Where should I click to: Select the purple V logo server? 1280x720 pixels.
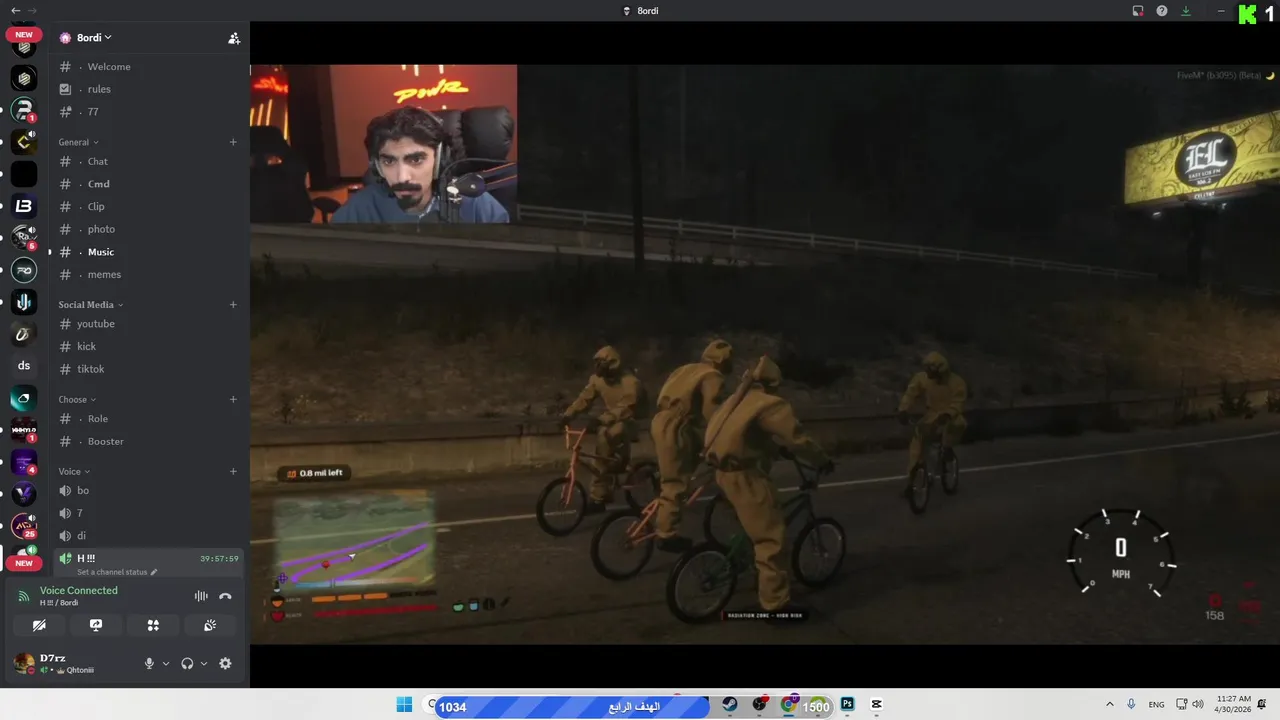click(24, 494)
